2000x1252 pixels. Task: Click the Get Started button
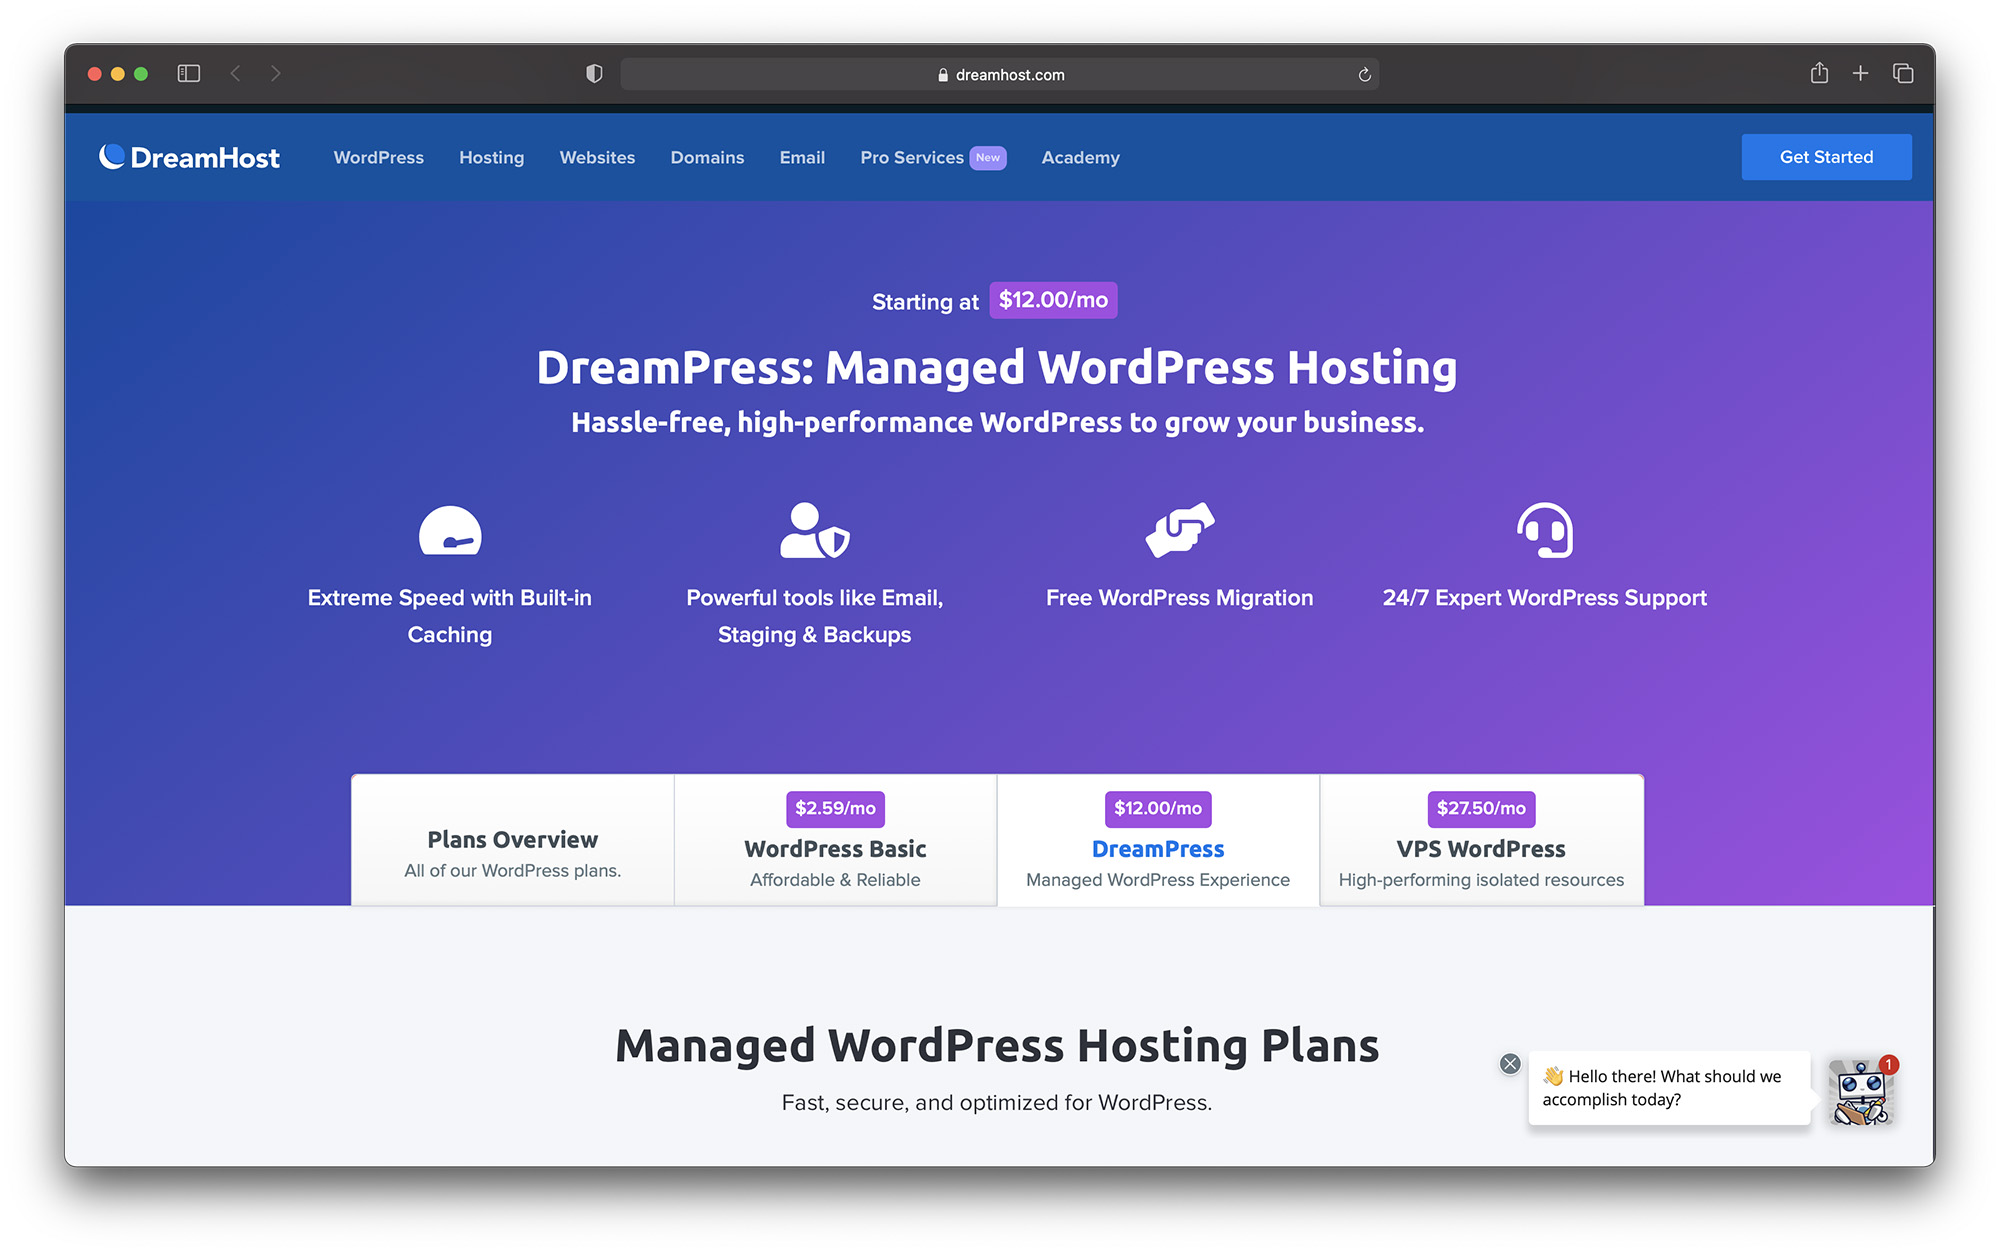pos(1826,157)
